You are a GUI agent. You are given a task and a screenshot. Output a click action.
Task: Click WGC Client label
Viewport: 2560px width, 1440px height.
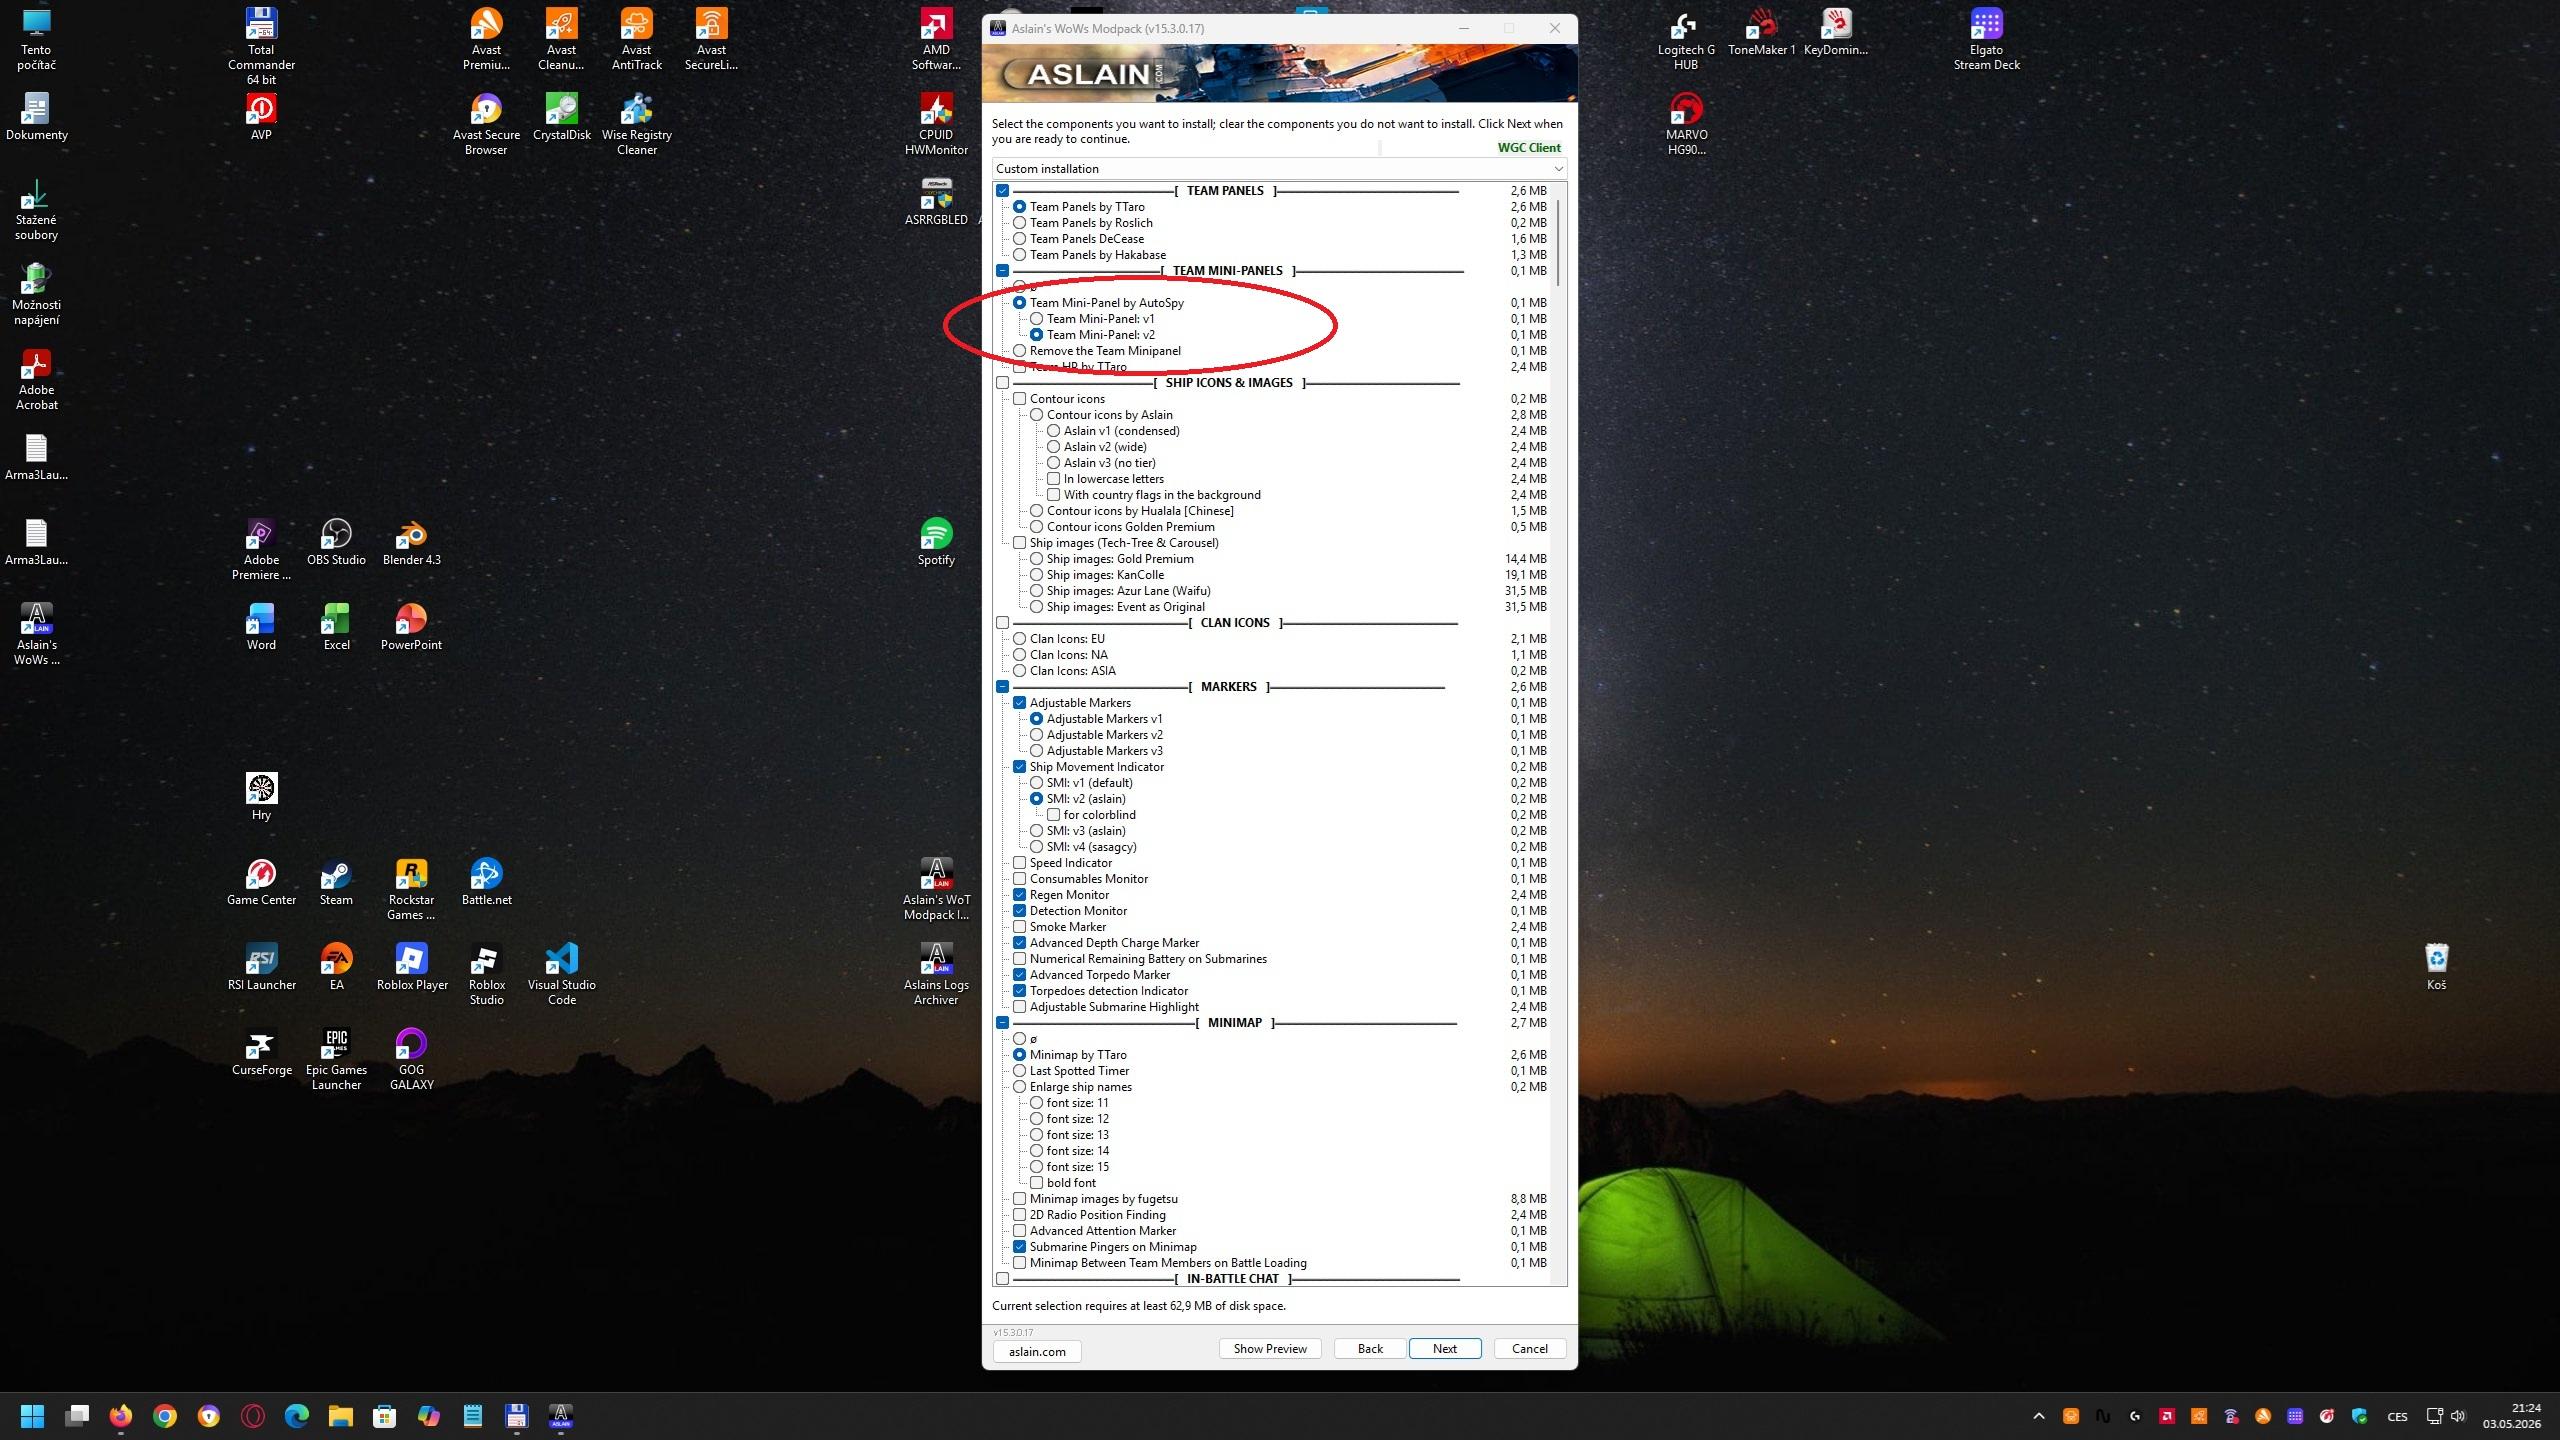click(1529, 148)
